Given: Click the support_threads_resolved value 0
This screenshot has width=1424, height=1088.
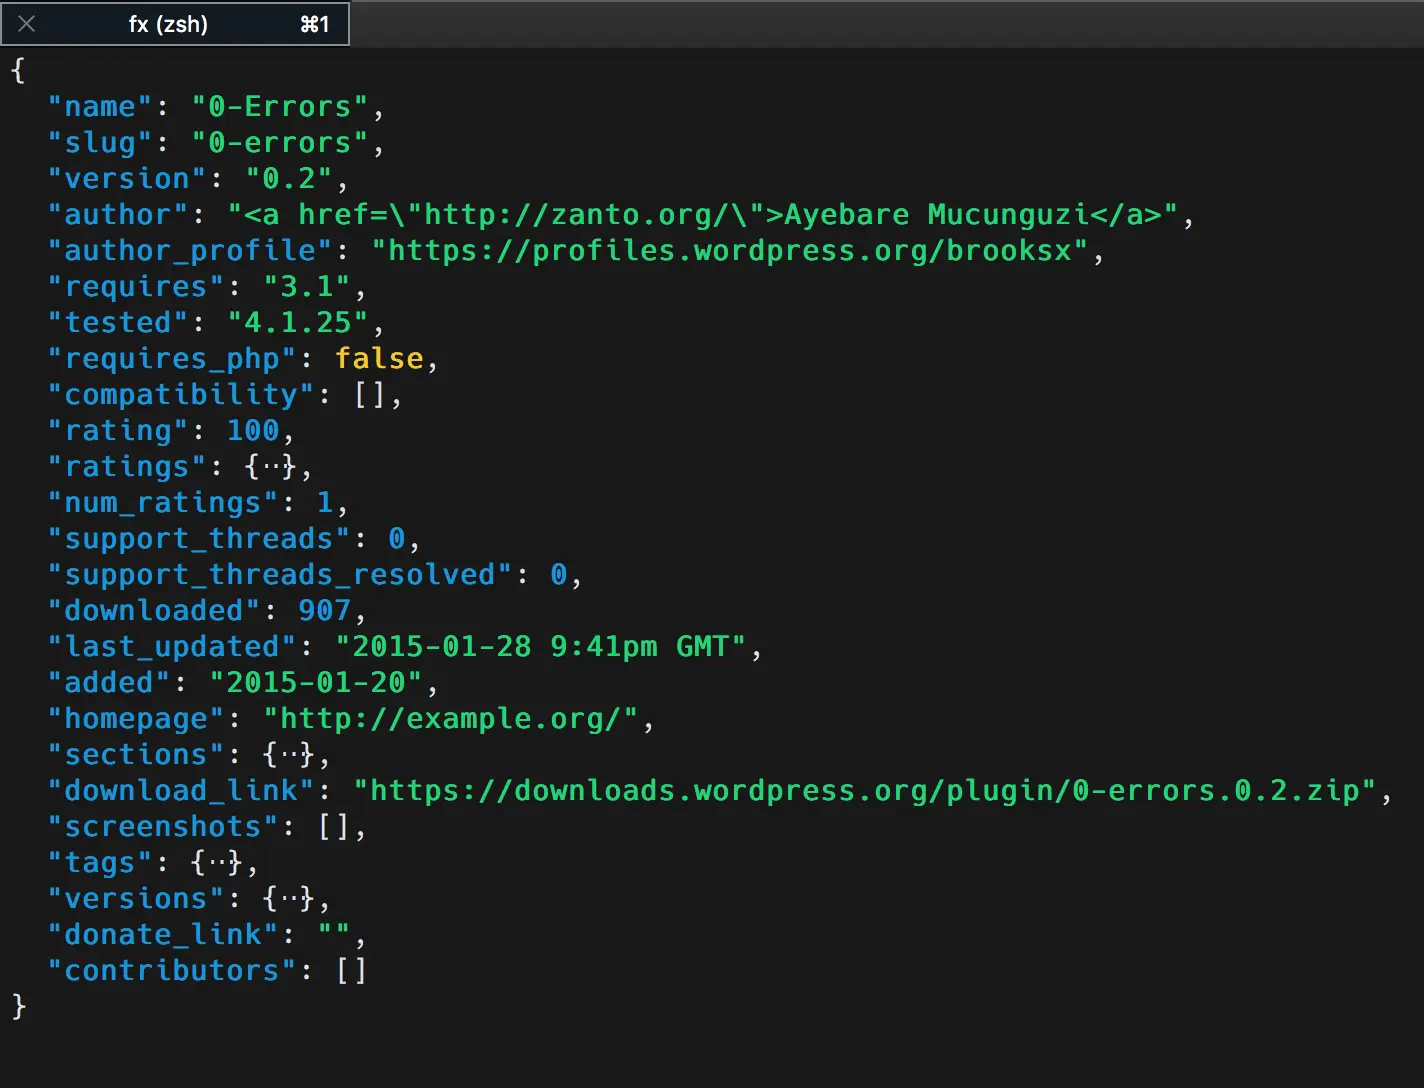Looking at the screenshot, I should click(x=559, y=575).
